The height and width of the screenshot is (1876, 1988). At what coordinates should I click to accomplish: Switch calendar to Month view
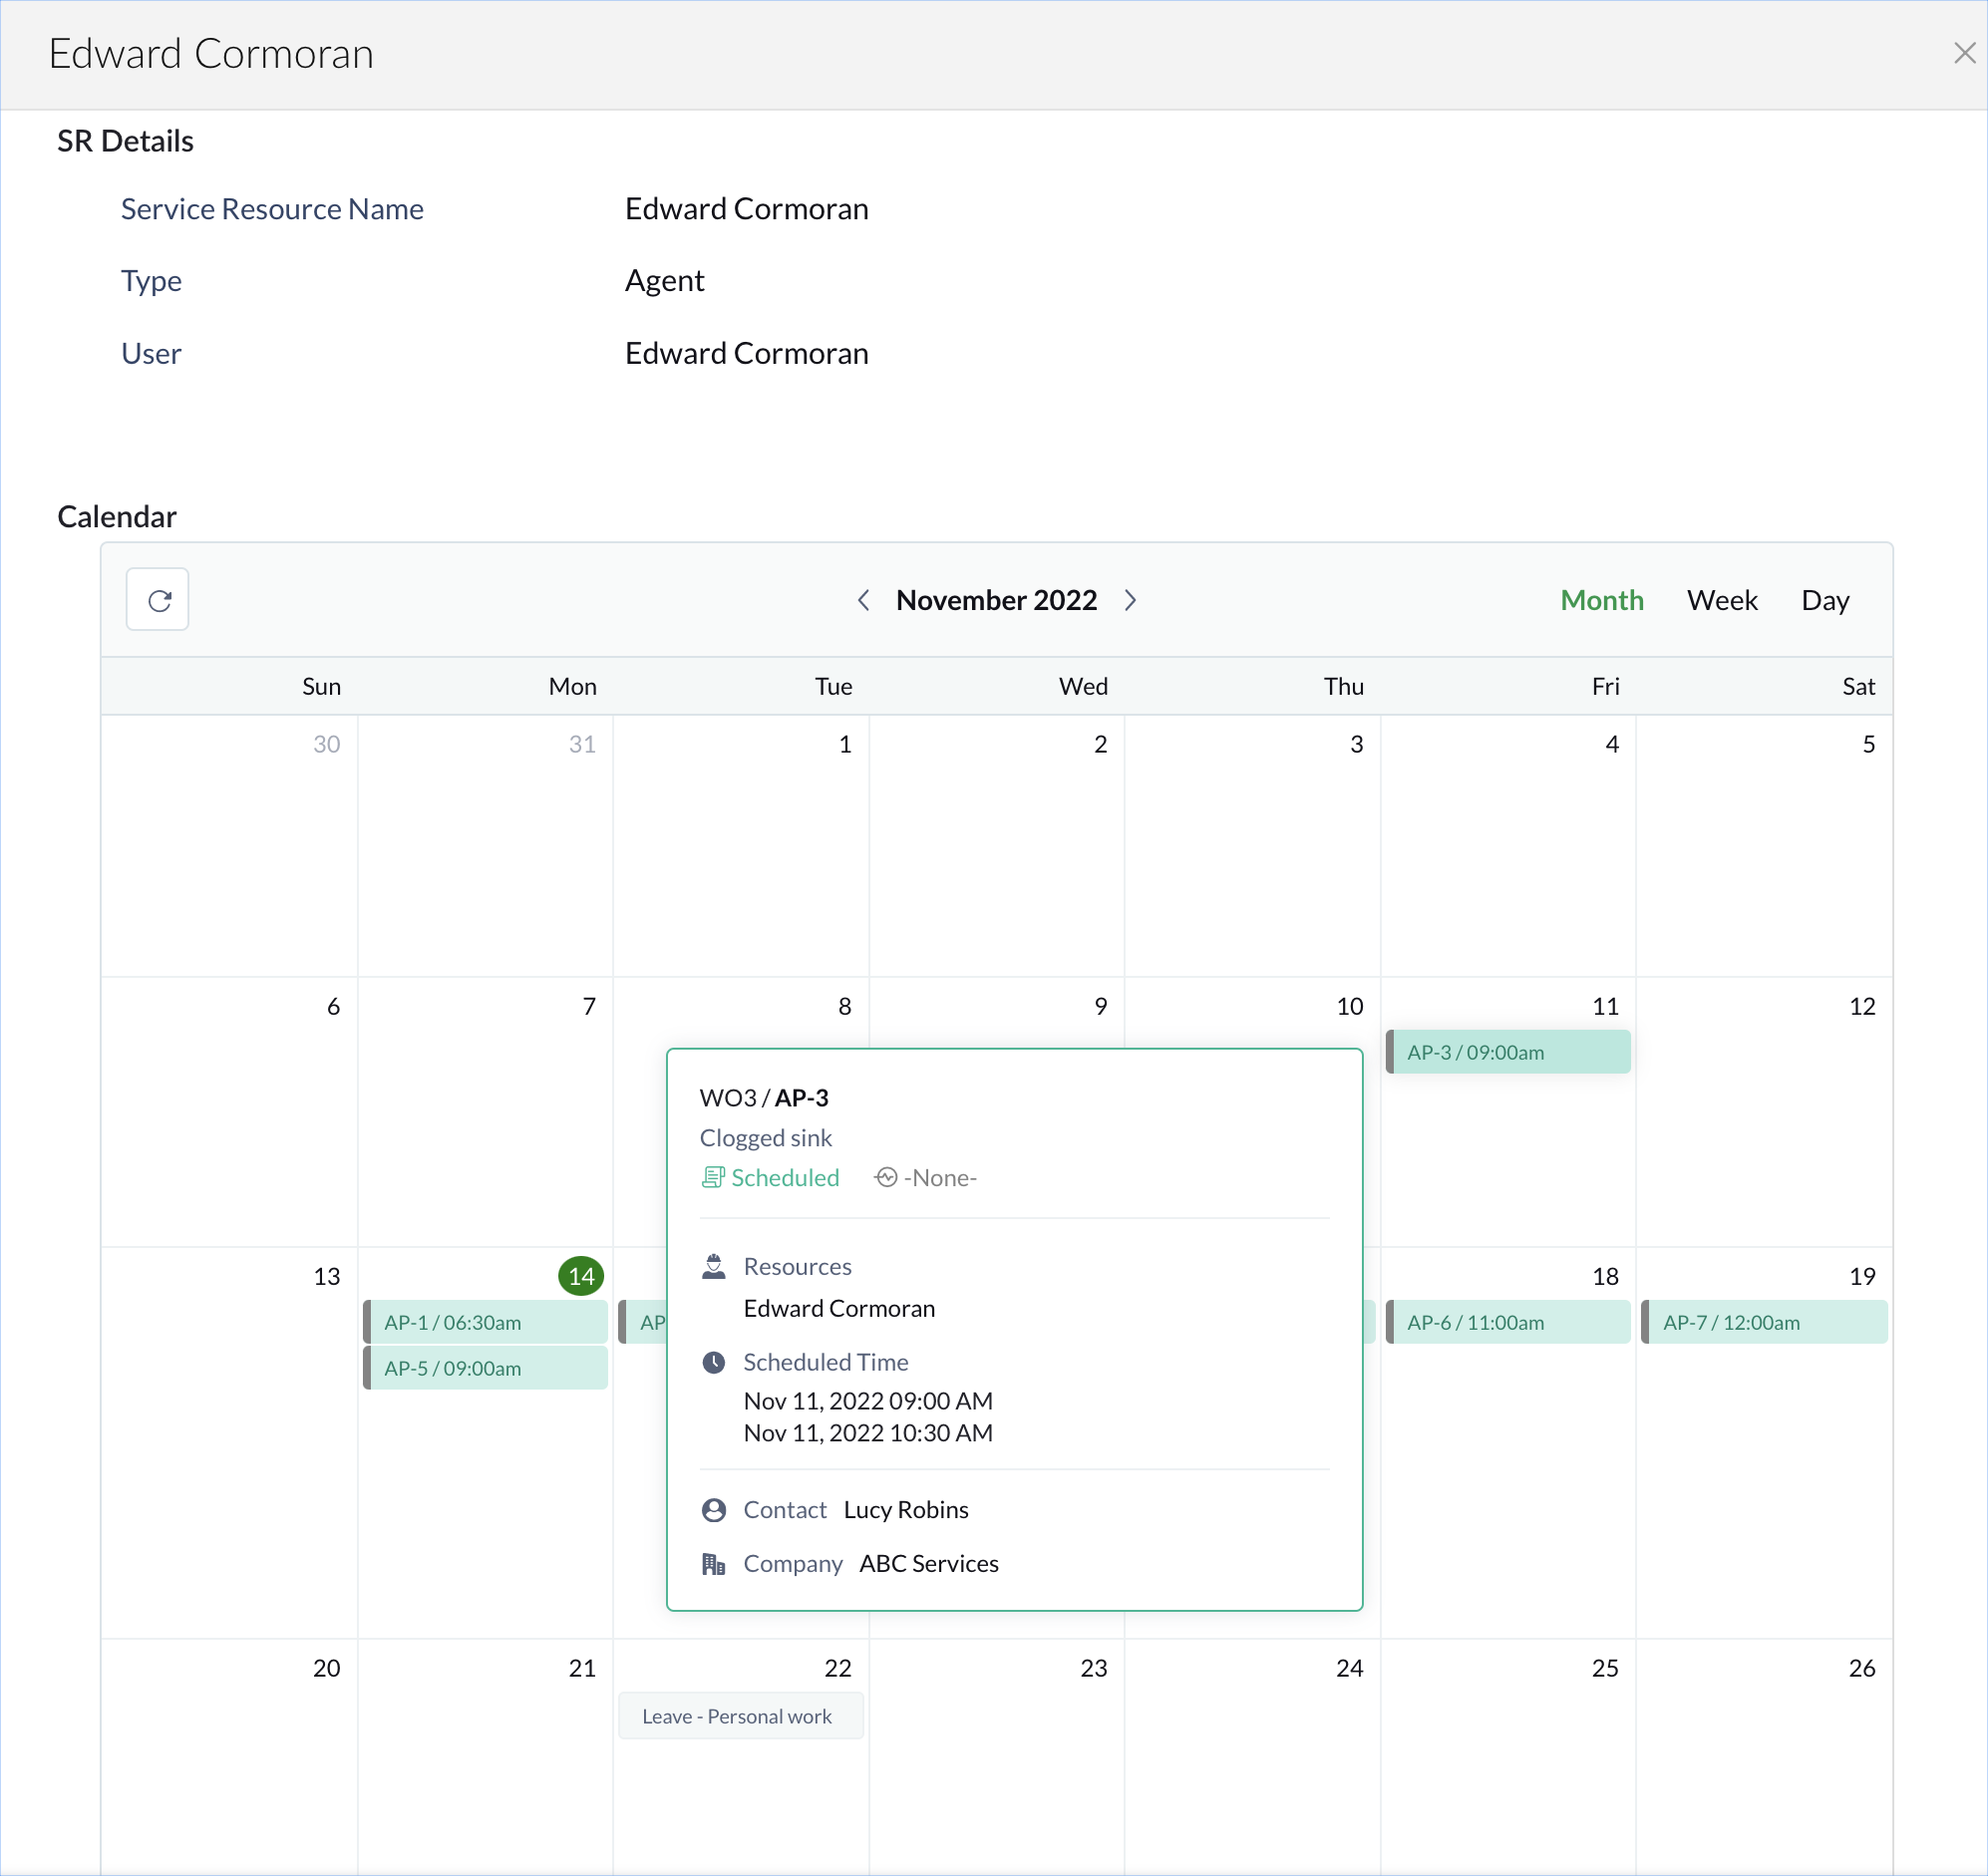point(1602,600)
